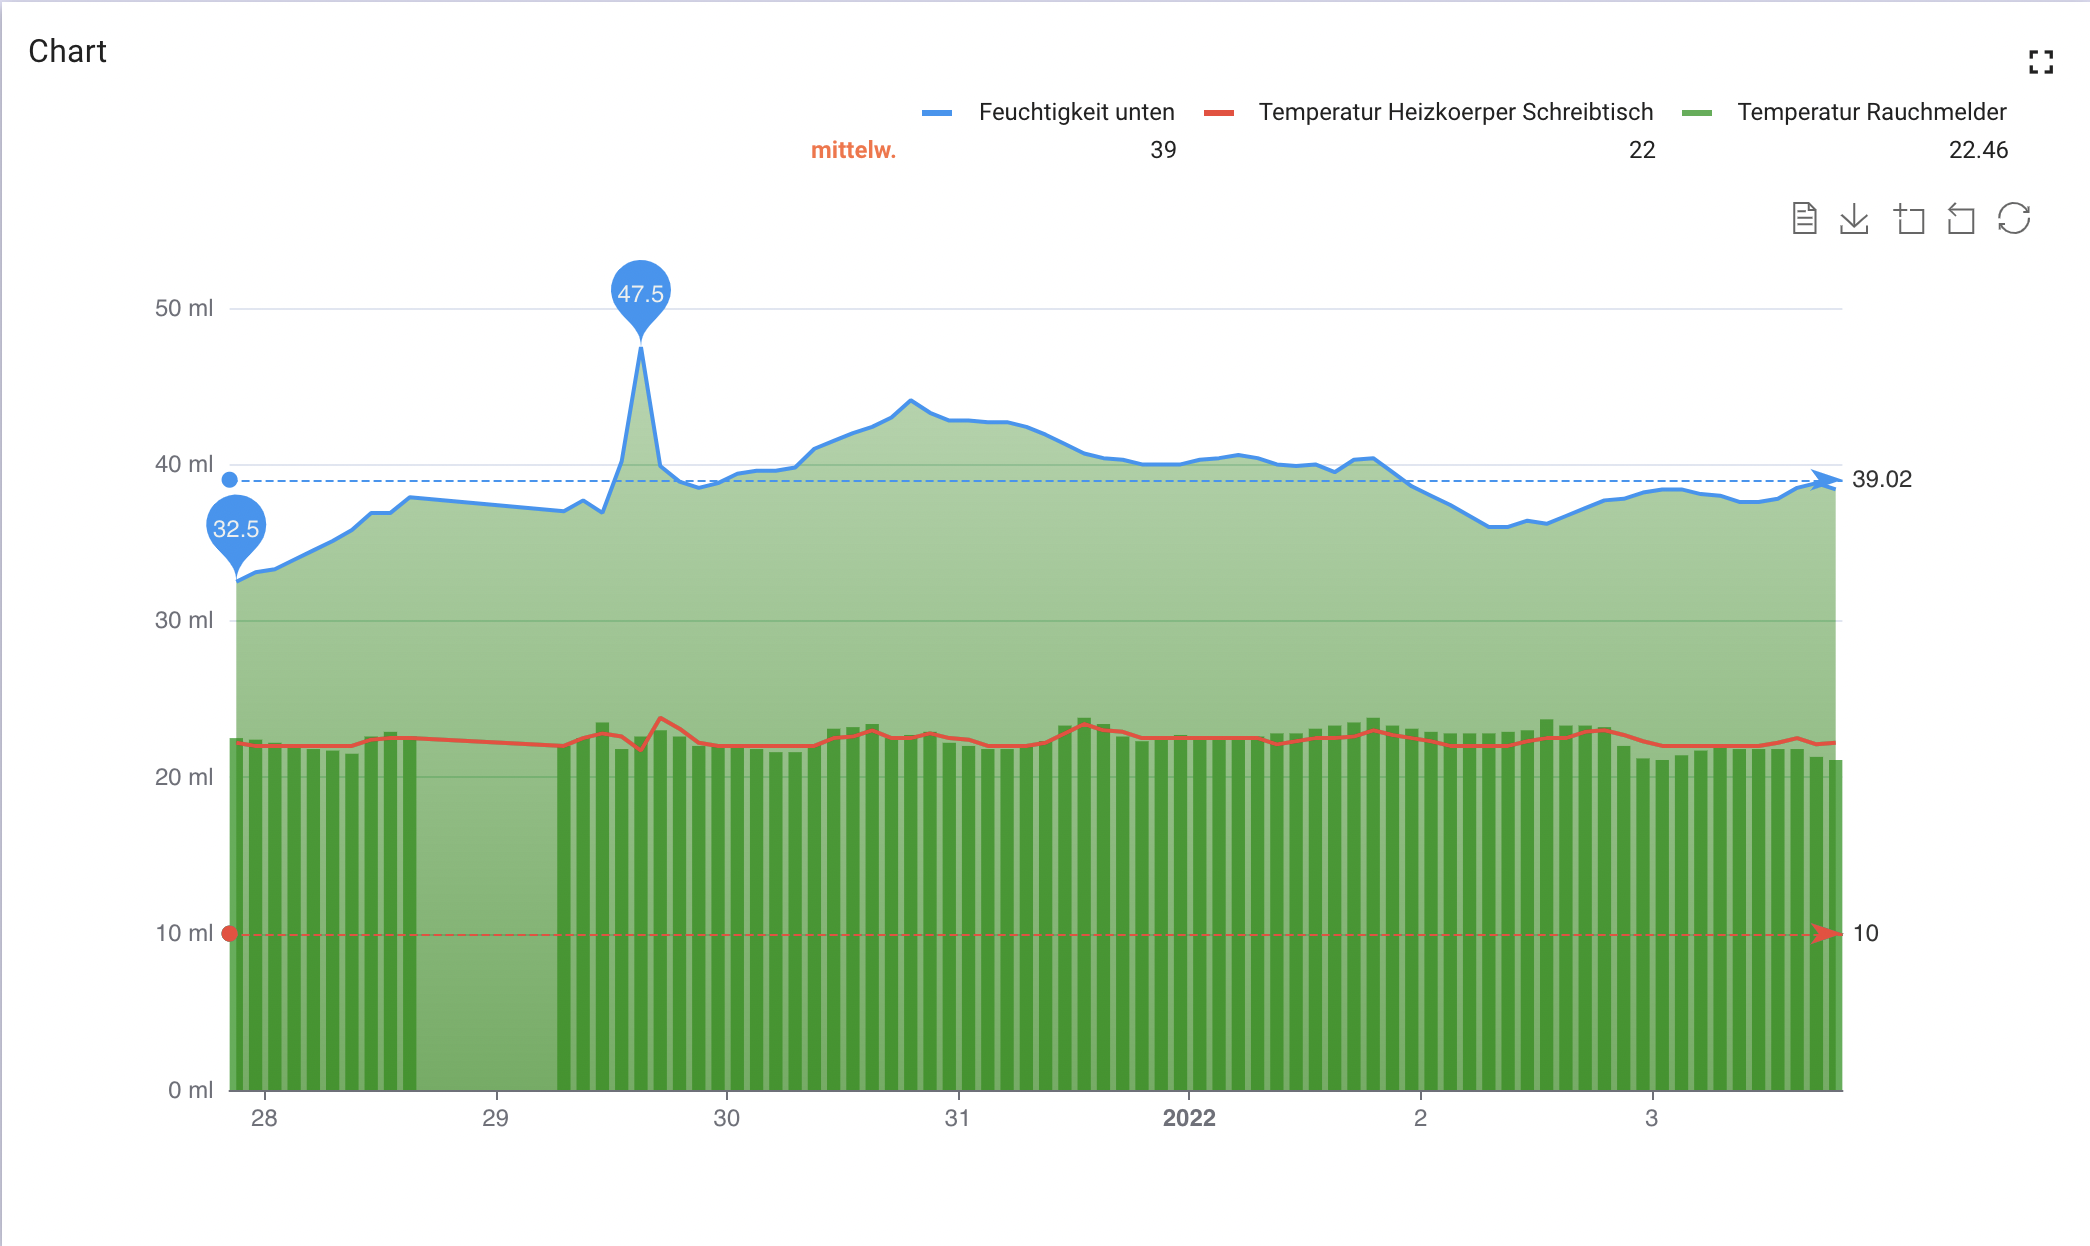
Task: Click the 32.5 minimum marker pin
Action: click(x=236, y=528)
